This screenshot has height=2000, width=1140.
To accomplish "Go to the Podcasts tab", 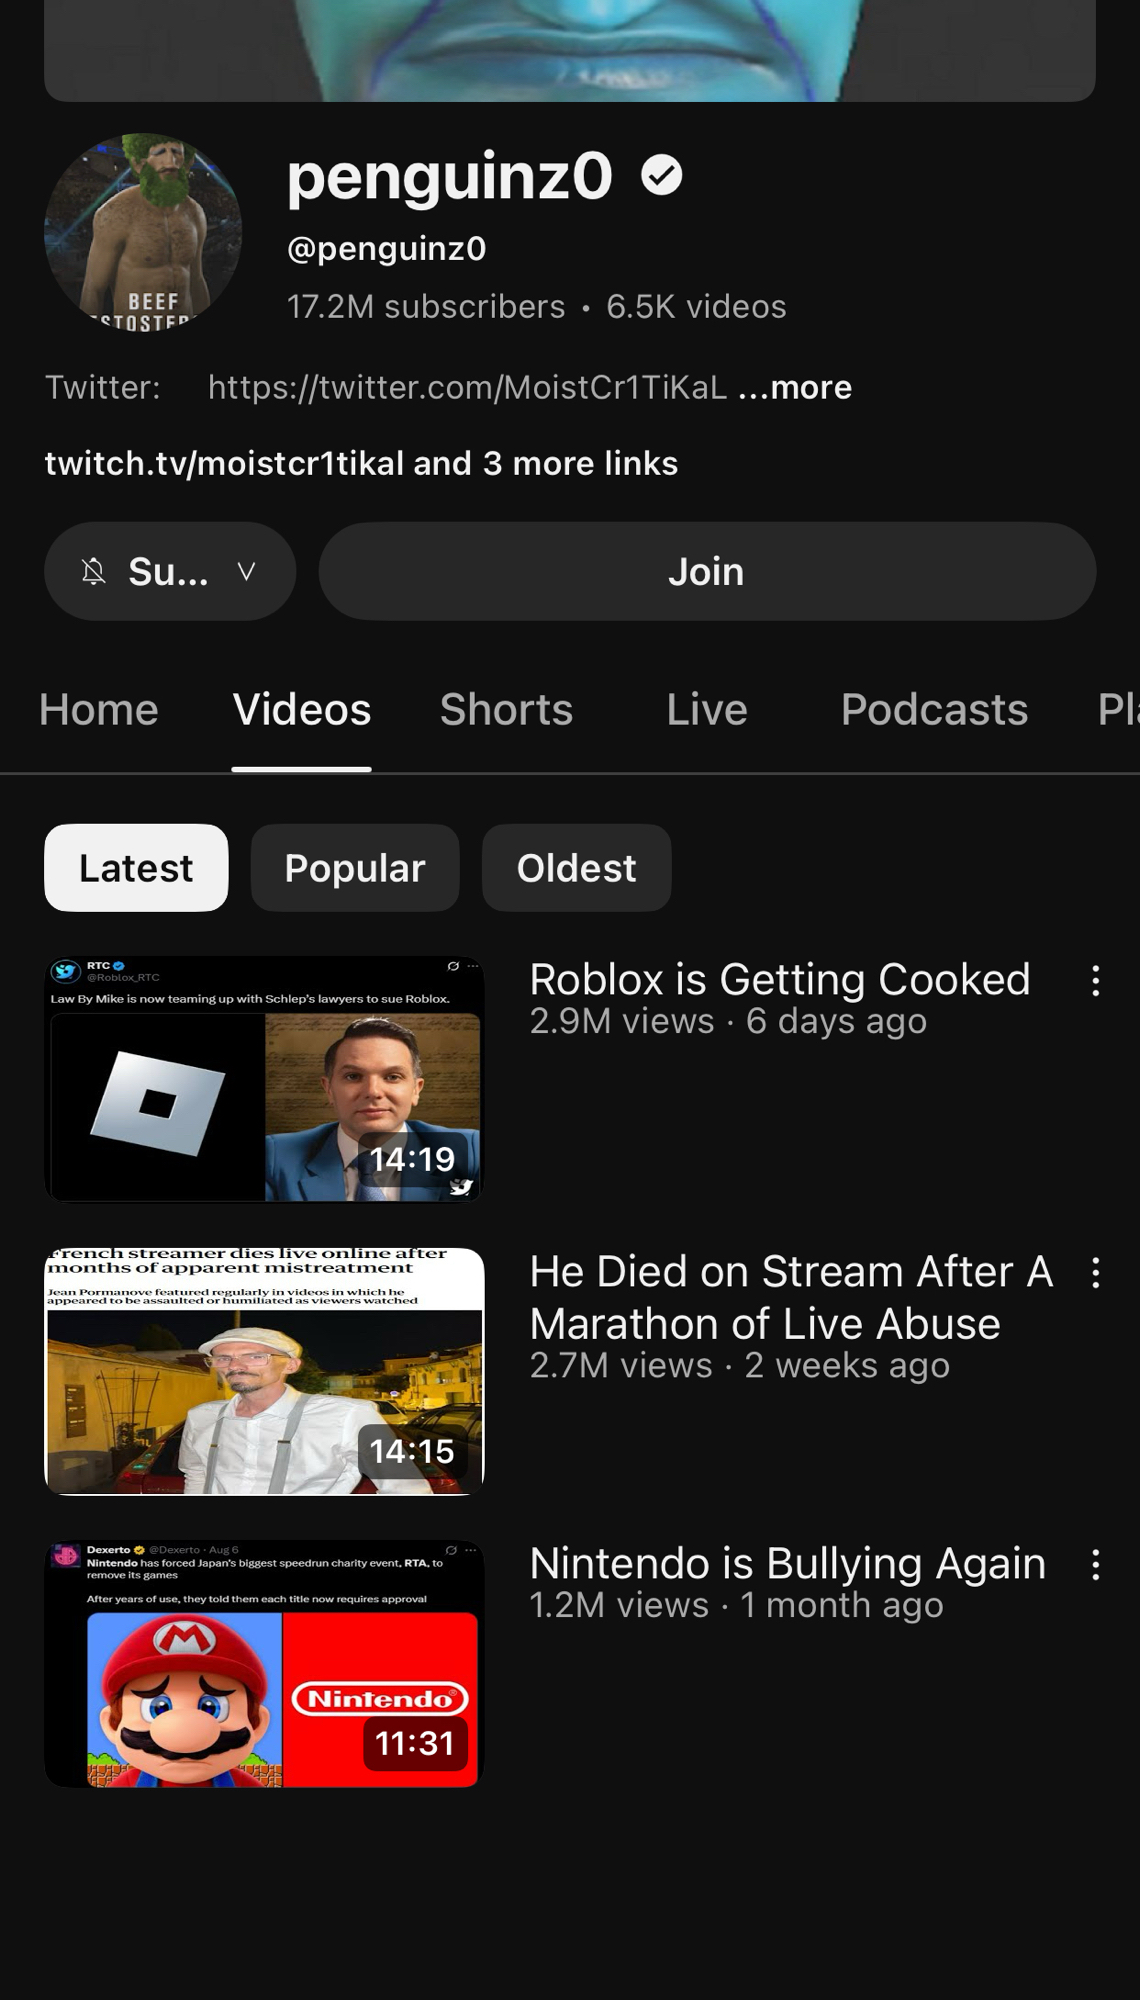I will (934, 710).
